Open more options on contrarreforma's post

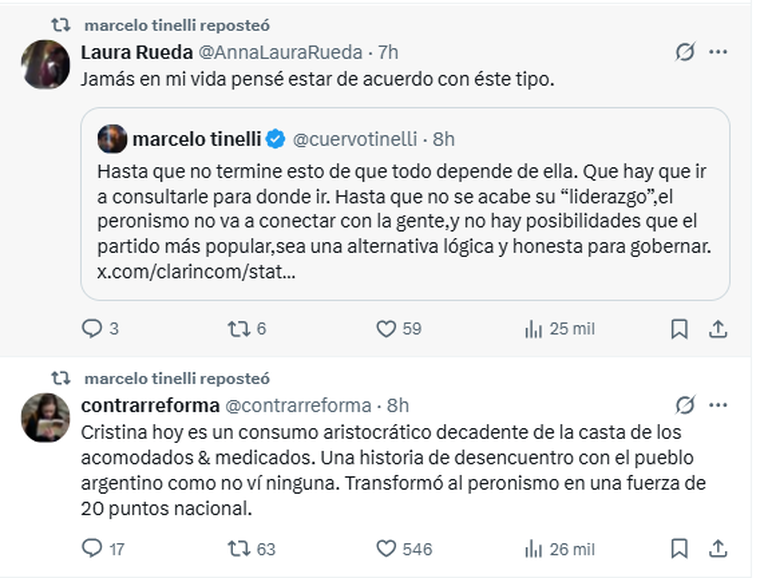click(x=718, y=405)
